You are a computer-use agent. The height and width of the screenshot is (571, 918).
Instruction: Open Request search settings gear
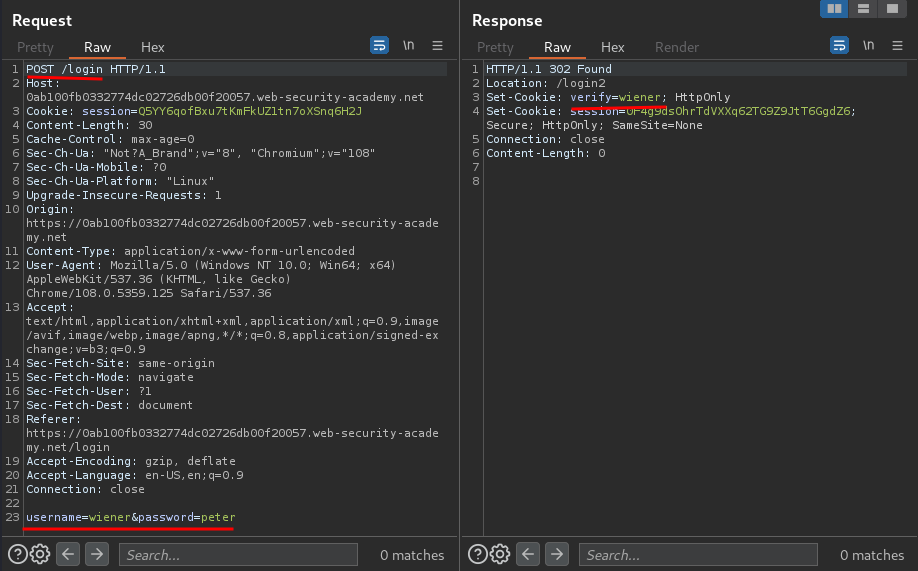click(x=40, y=554)
